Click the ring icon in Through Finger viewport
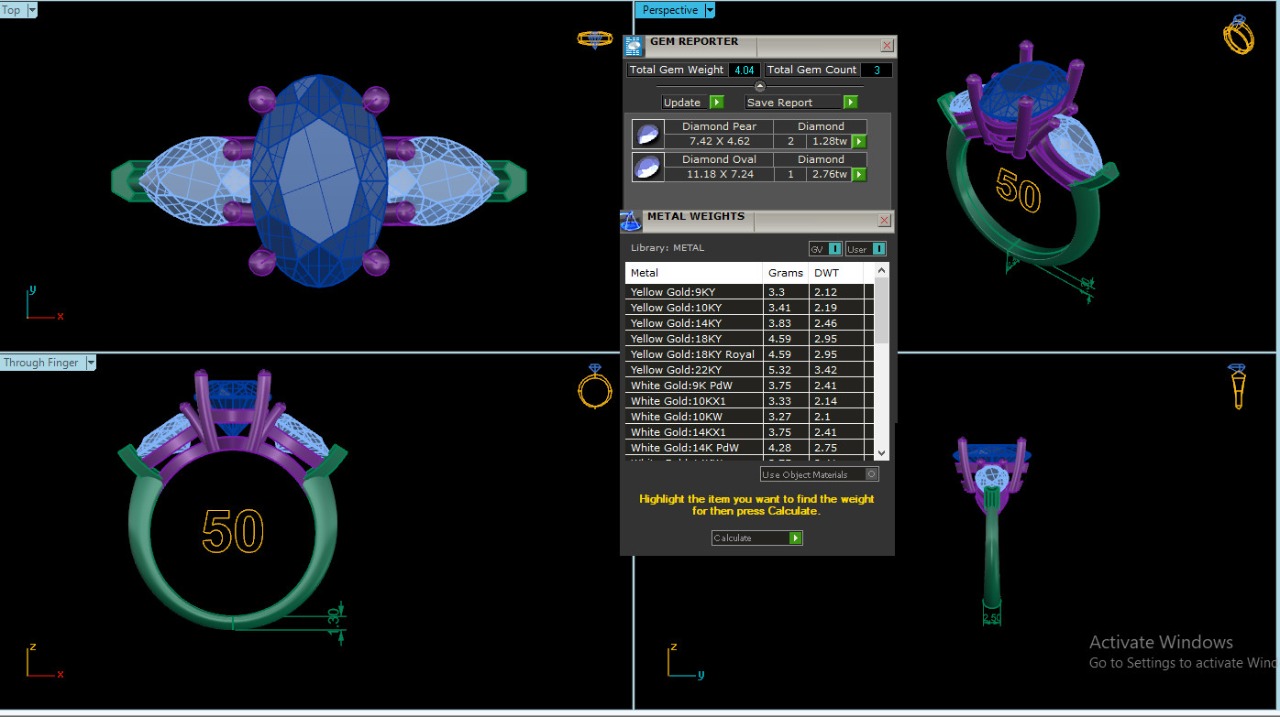 coord(594,388)
